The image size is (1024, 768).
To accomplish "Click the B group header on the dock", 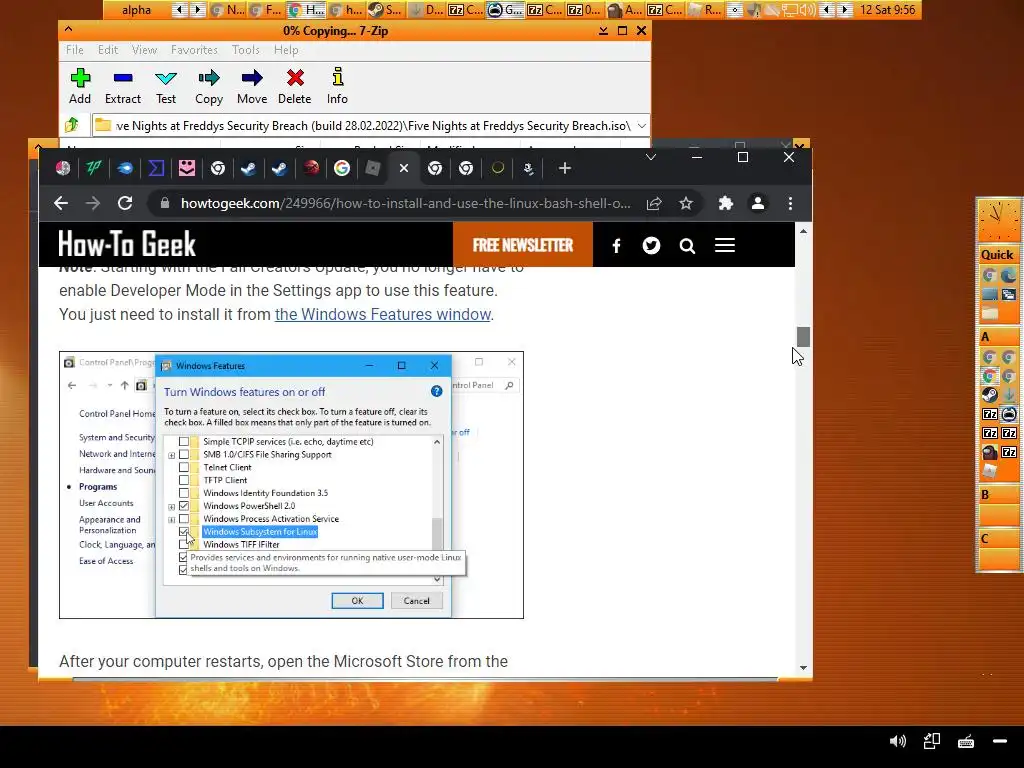I will point(997,494).
